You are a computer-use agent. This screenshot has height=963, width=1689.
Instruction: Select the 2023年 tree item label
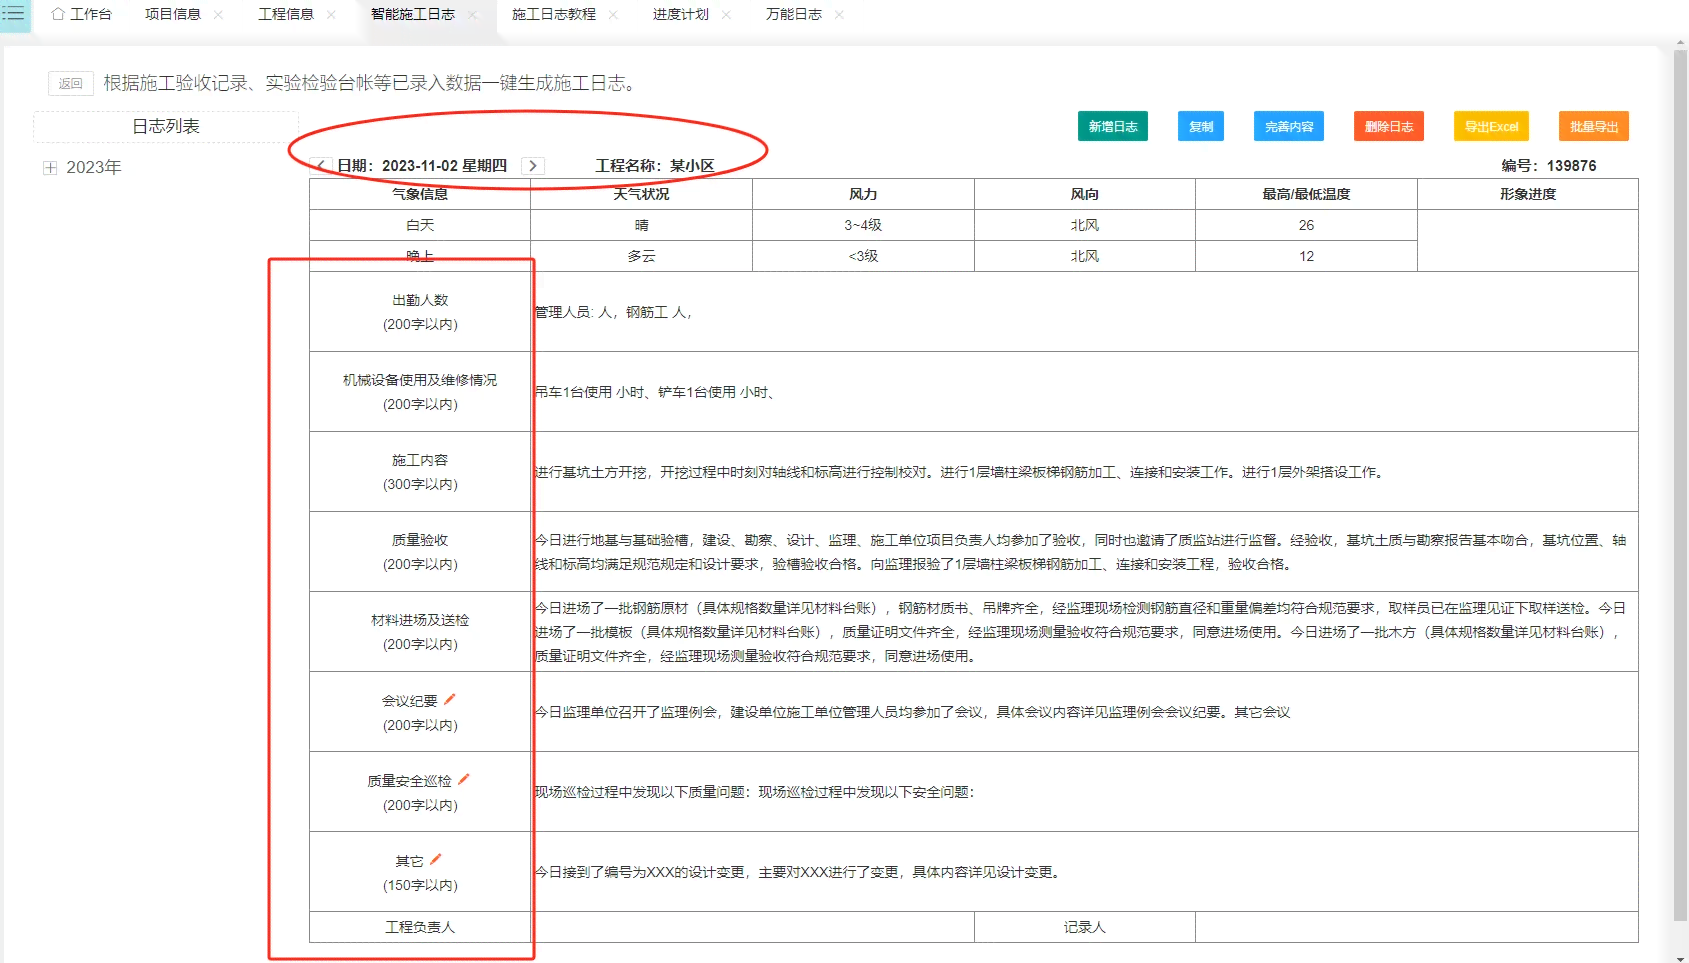click(x=94, y=168)
